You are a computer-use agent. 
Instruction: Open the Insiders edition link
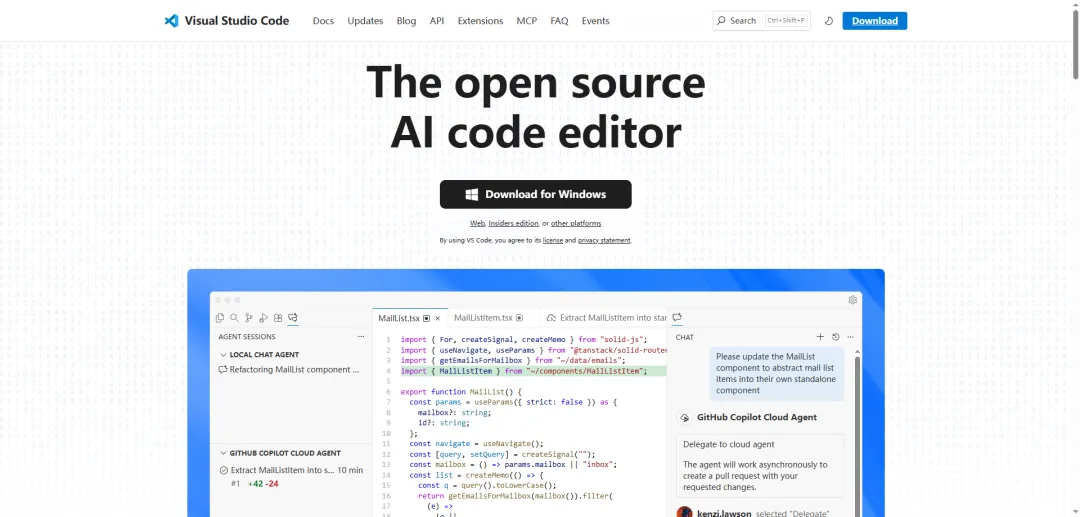tap(513, 223)
